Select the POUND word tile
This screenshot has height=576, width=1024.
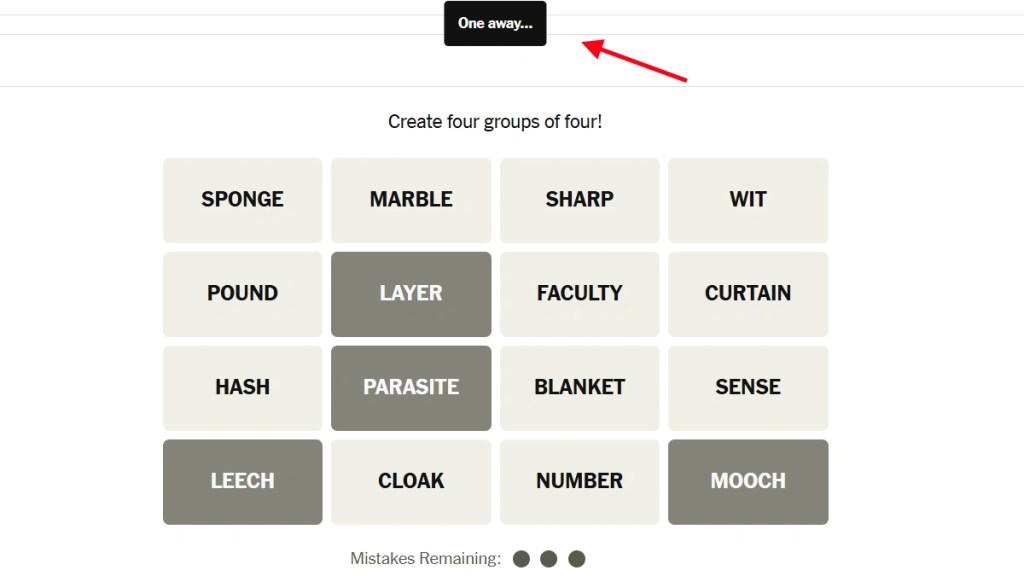point(242,294)
